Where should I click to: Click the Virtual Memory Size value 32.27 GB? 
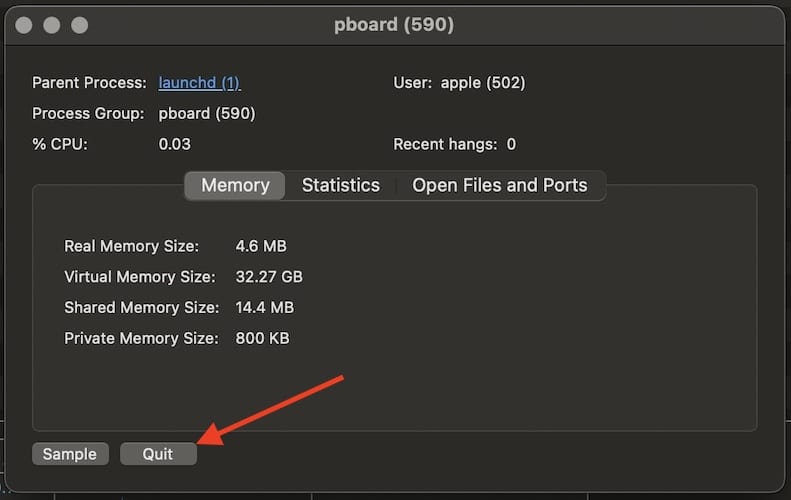pos(268,277)
